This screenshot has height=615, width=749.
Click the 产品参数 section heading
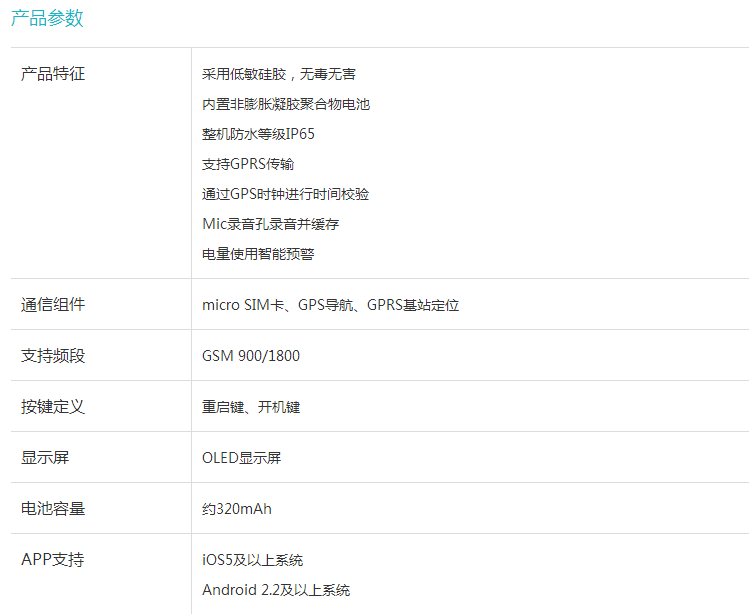pos(47,18)
